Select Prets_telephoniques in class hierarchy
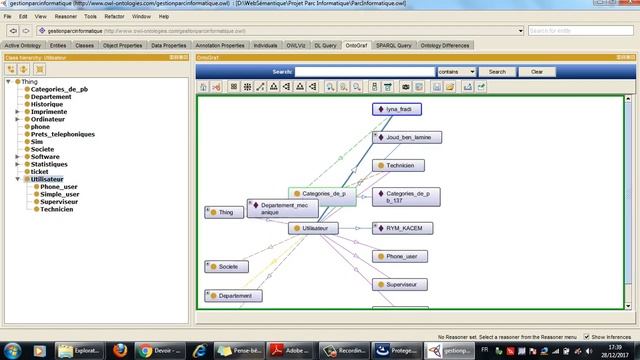The image size is (640, 360). [x=63, y=134]
